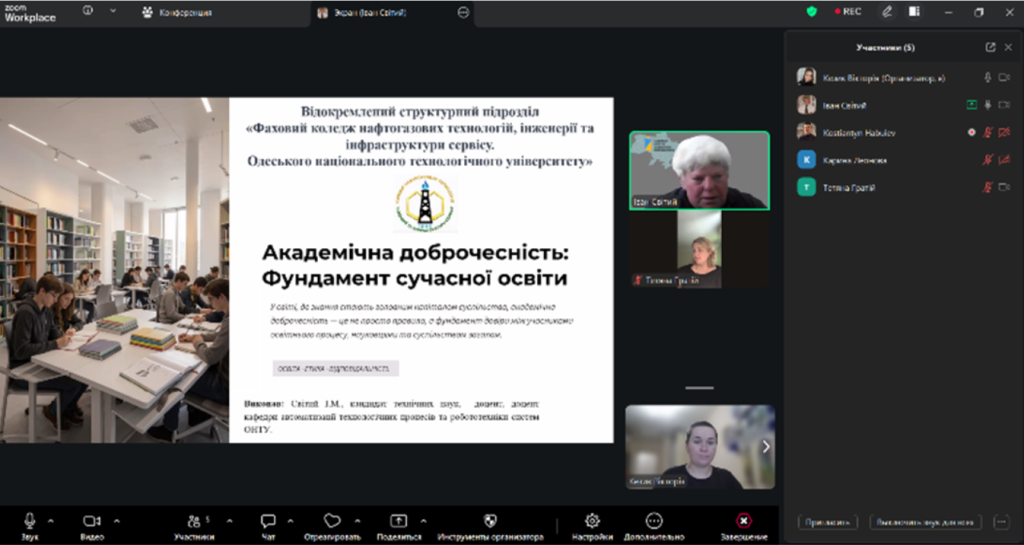The image size is (1024, 545).
Task: Start screen share with Поделиться
Action: click(399, 526)
